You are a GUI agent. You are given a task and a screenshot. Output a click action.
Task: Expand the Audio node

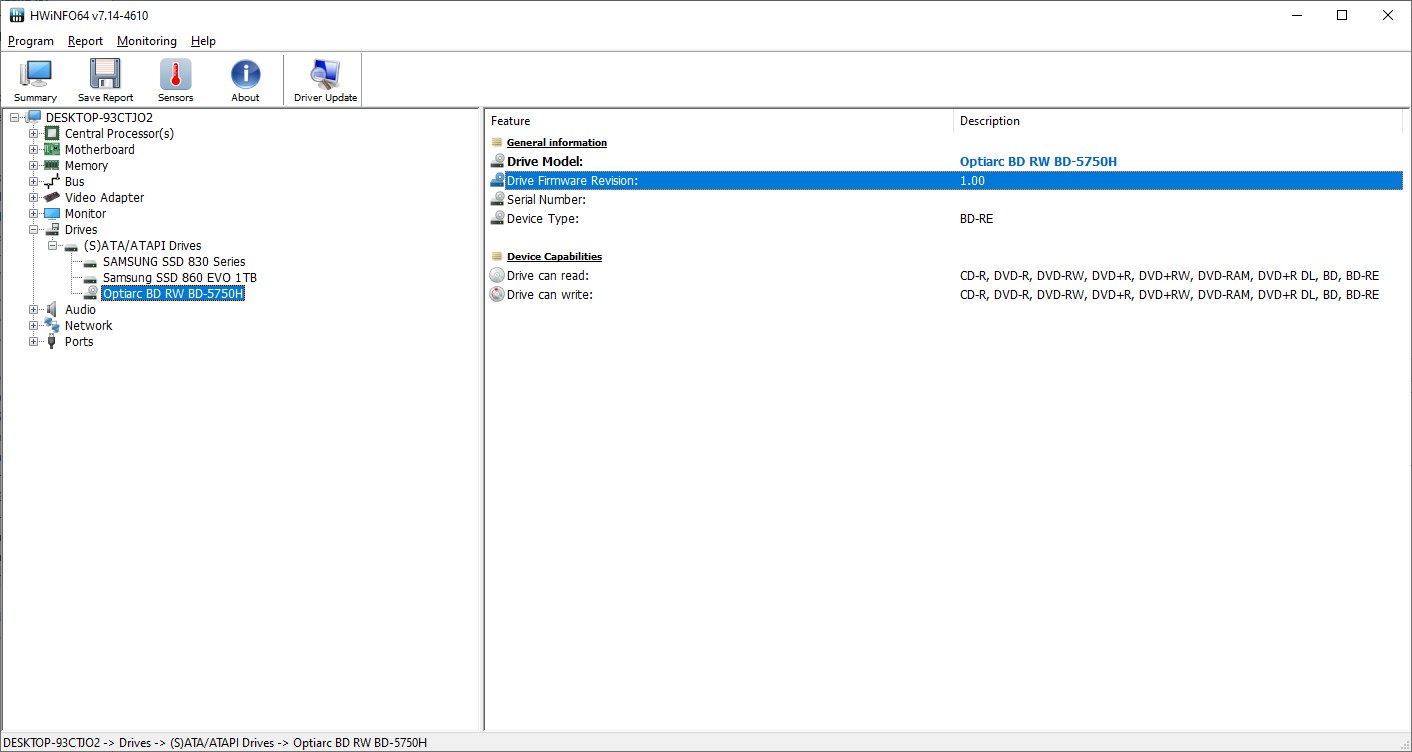33,309
